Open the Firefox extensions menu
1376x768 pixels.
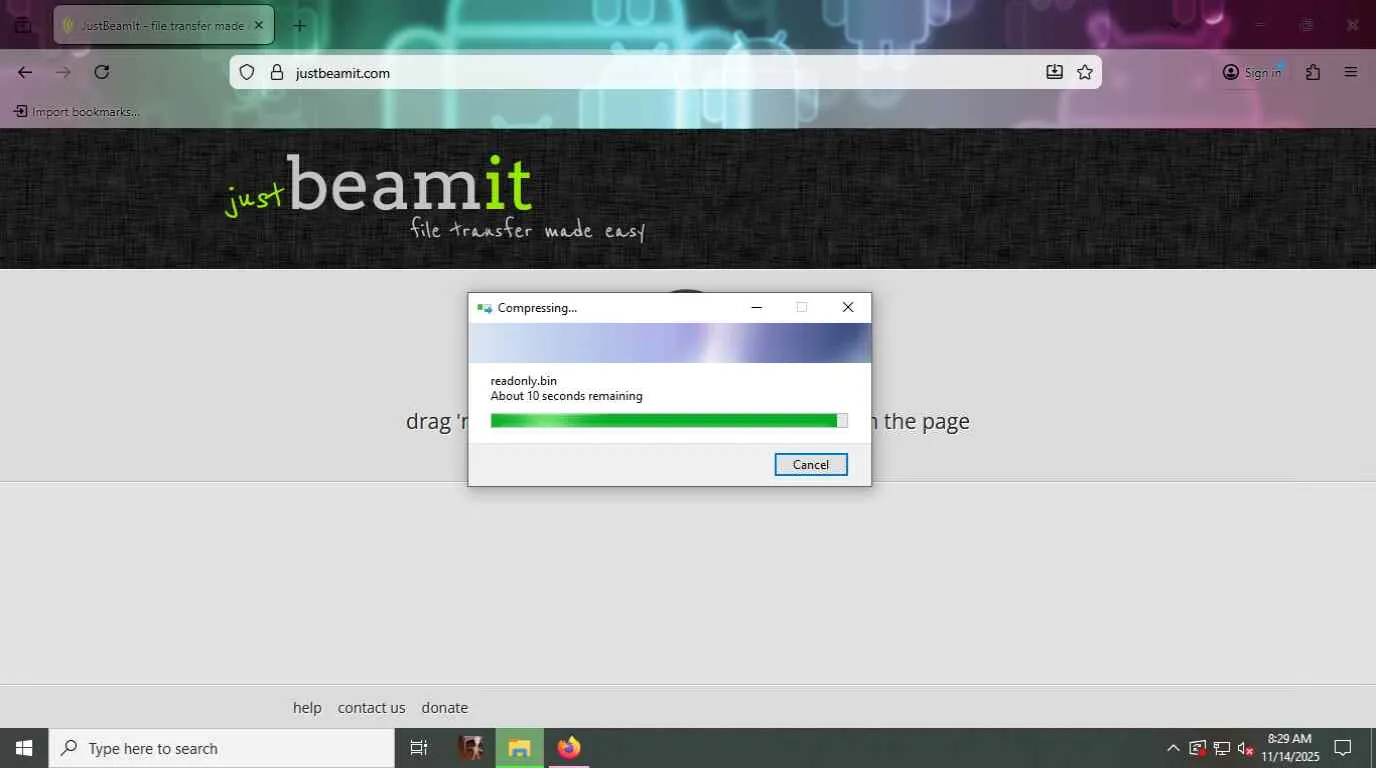[1313, 72]
